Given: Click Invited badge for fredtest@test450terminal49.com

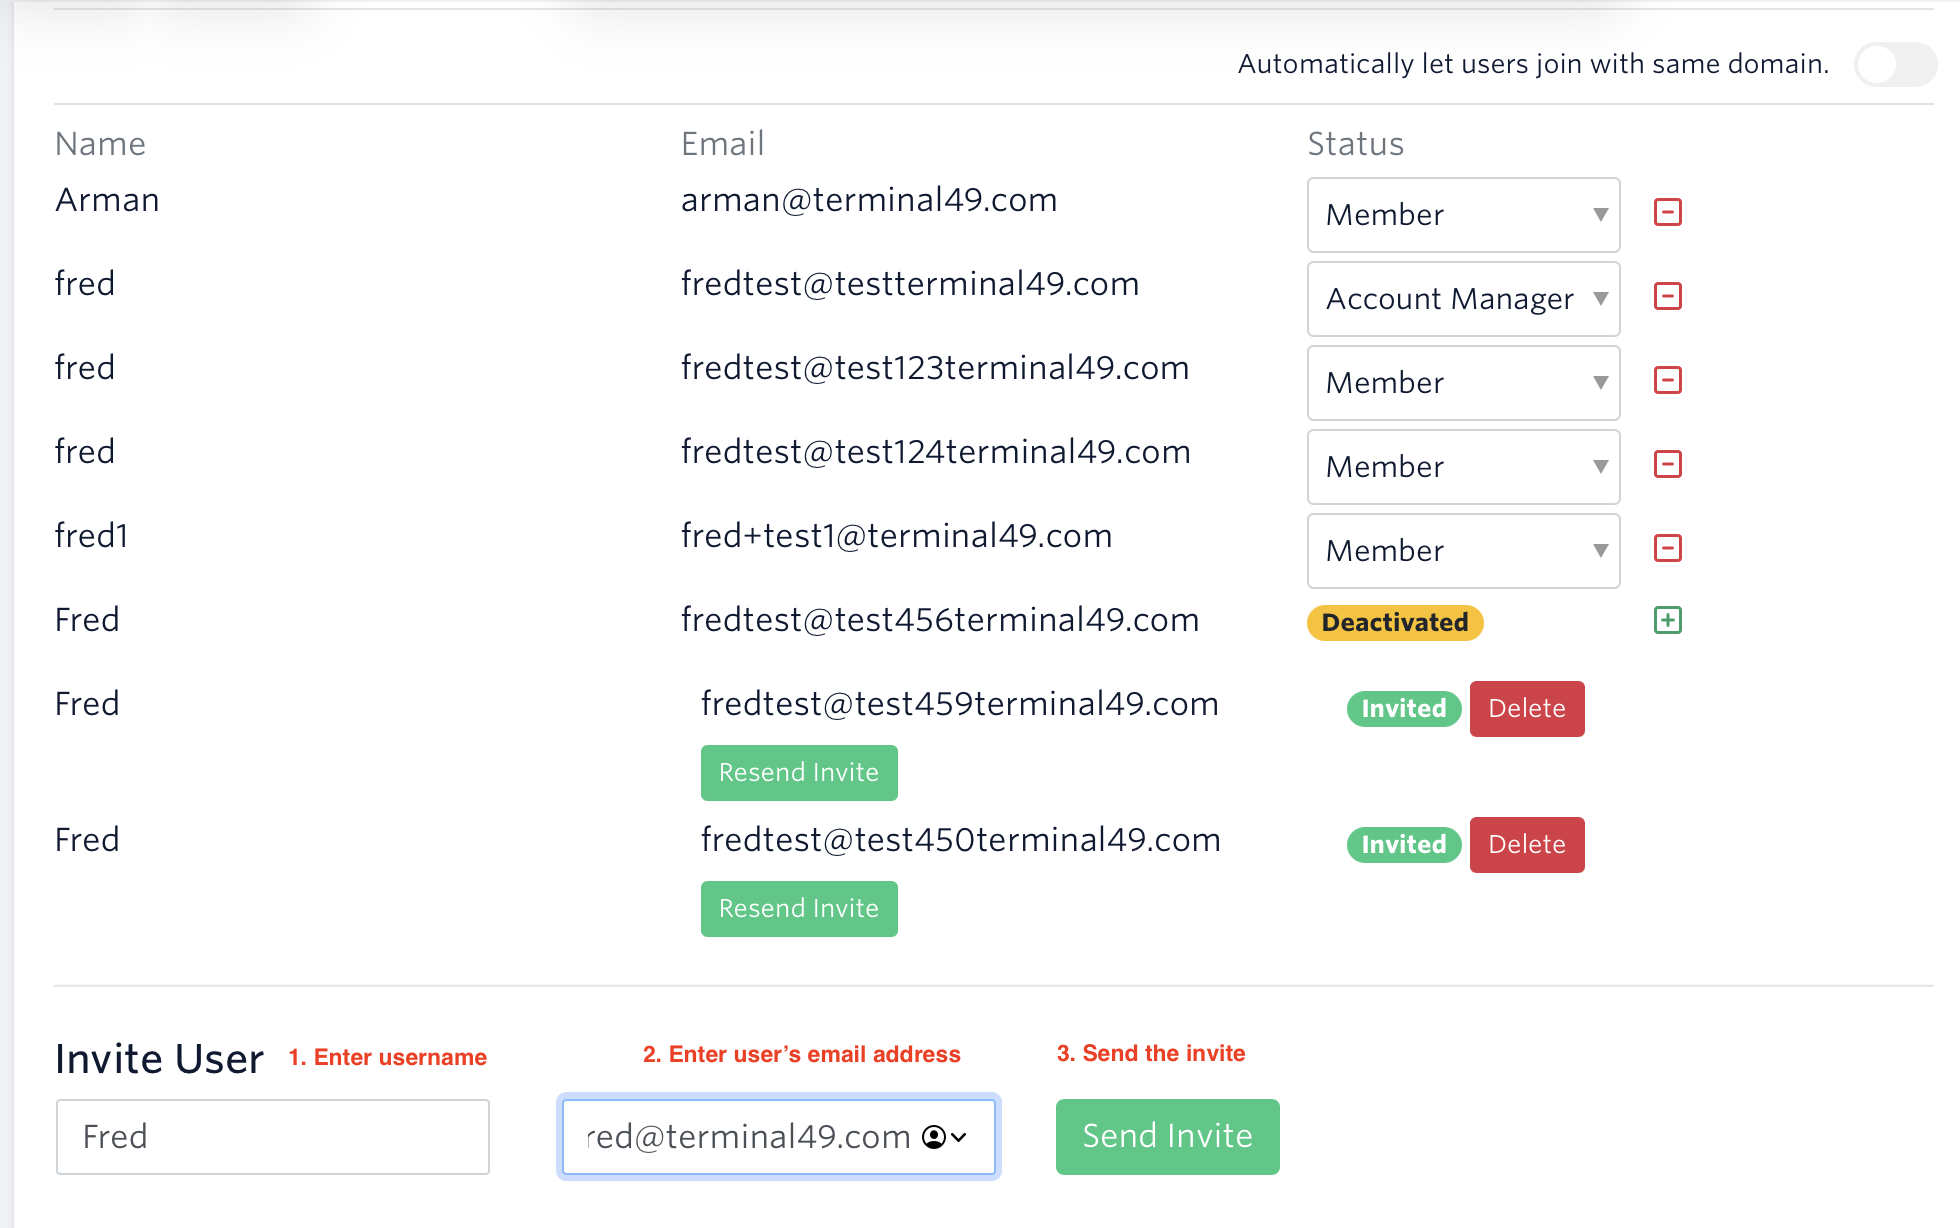Looking at the screenshot, I should (x=1404, y=845).
